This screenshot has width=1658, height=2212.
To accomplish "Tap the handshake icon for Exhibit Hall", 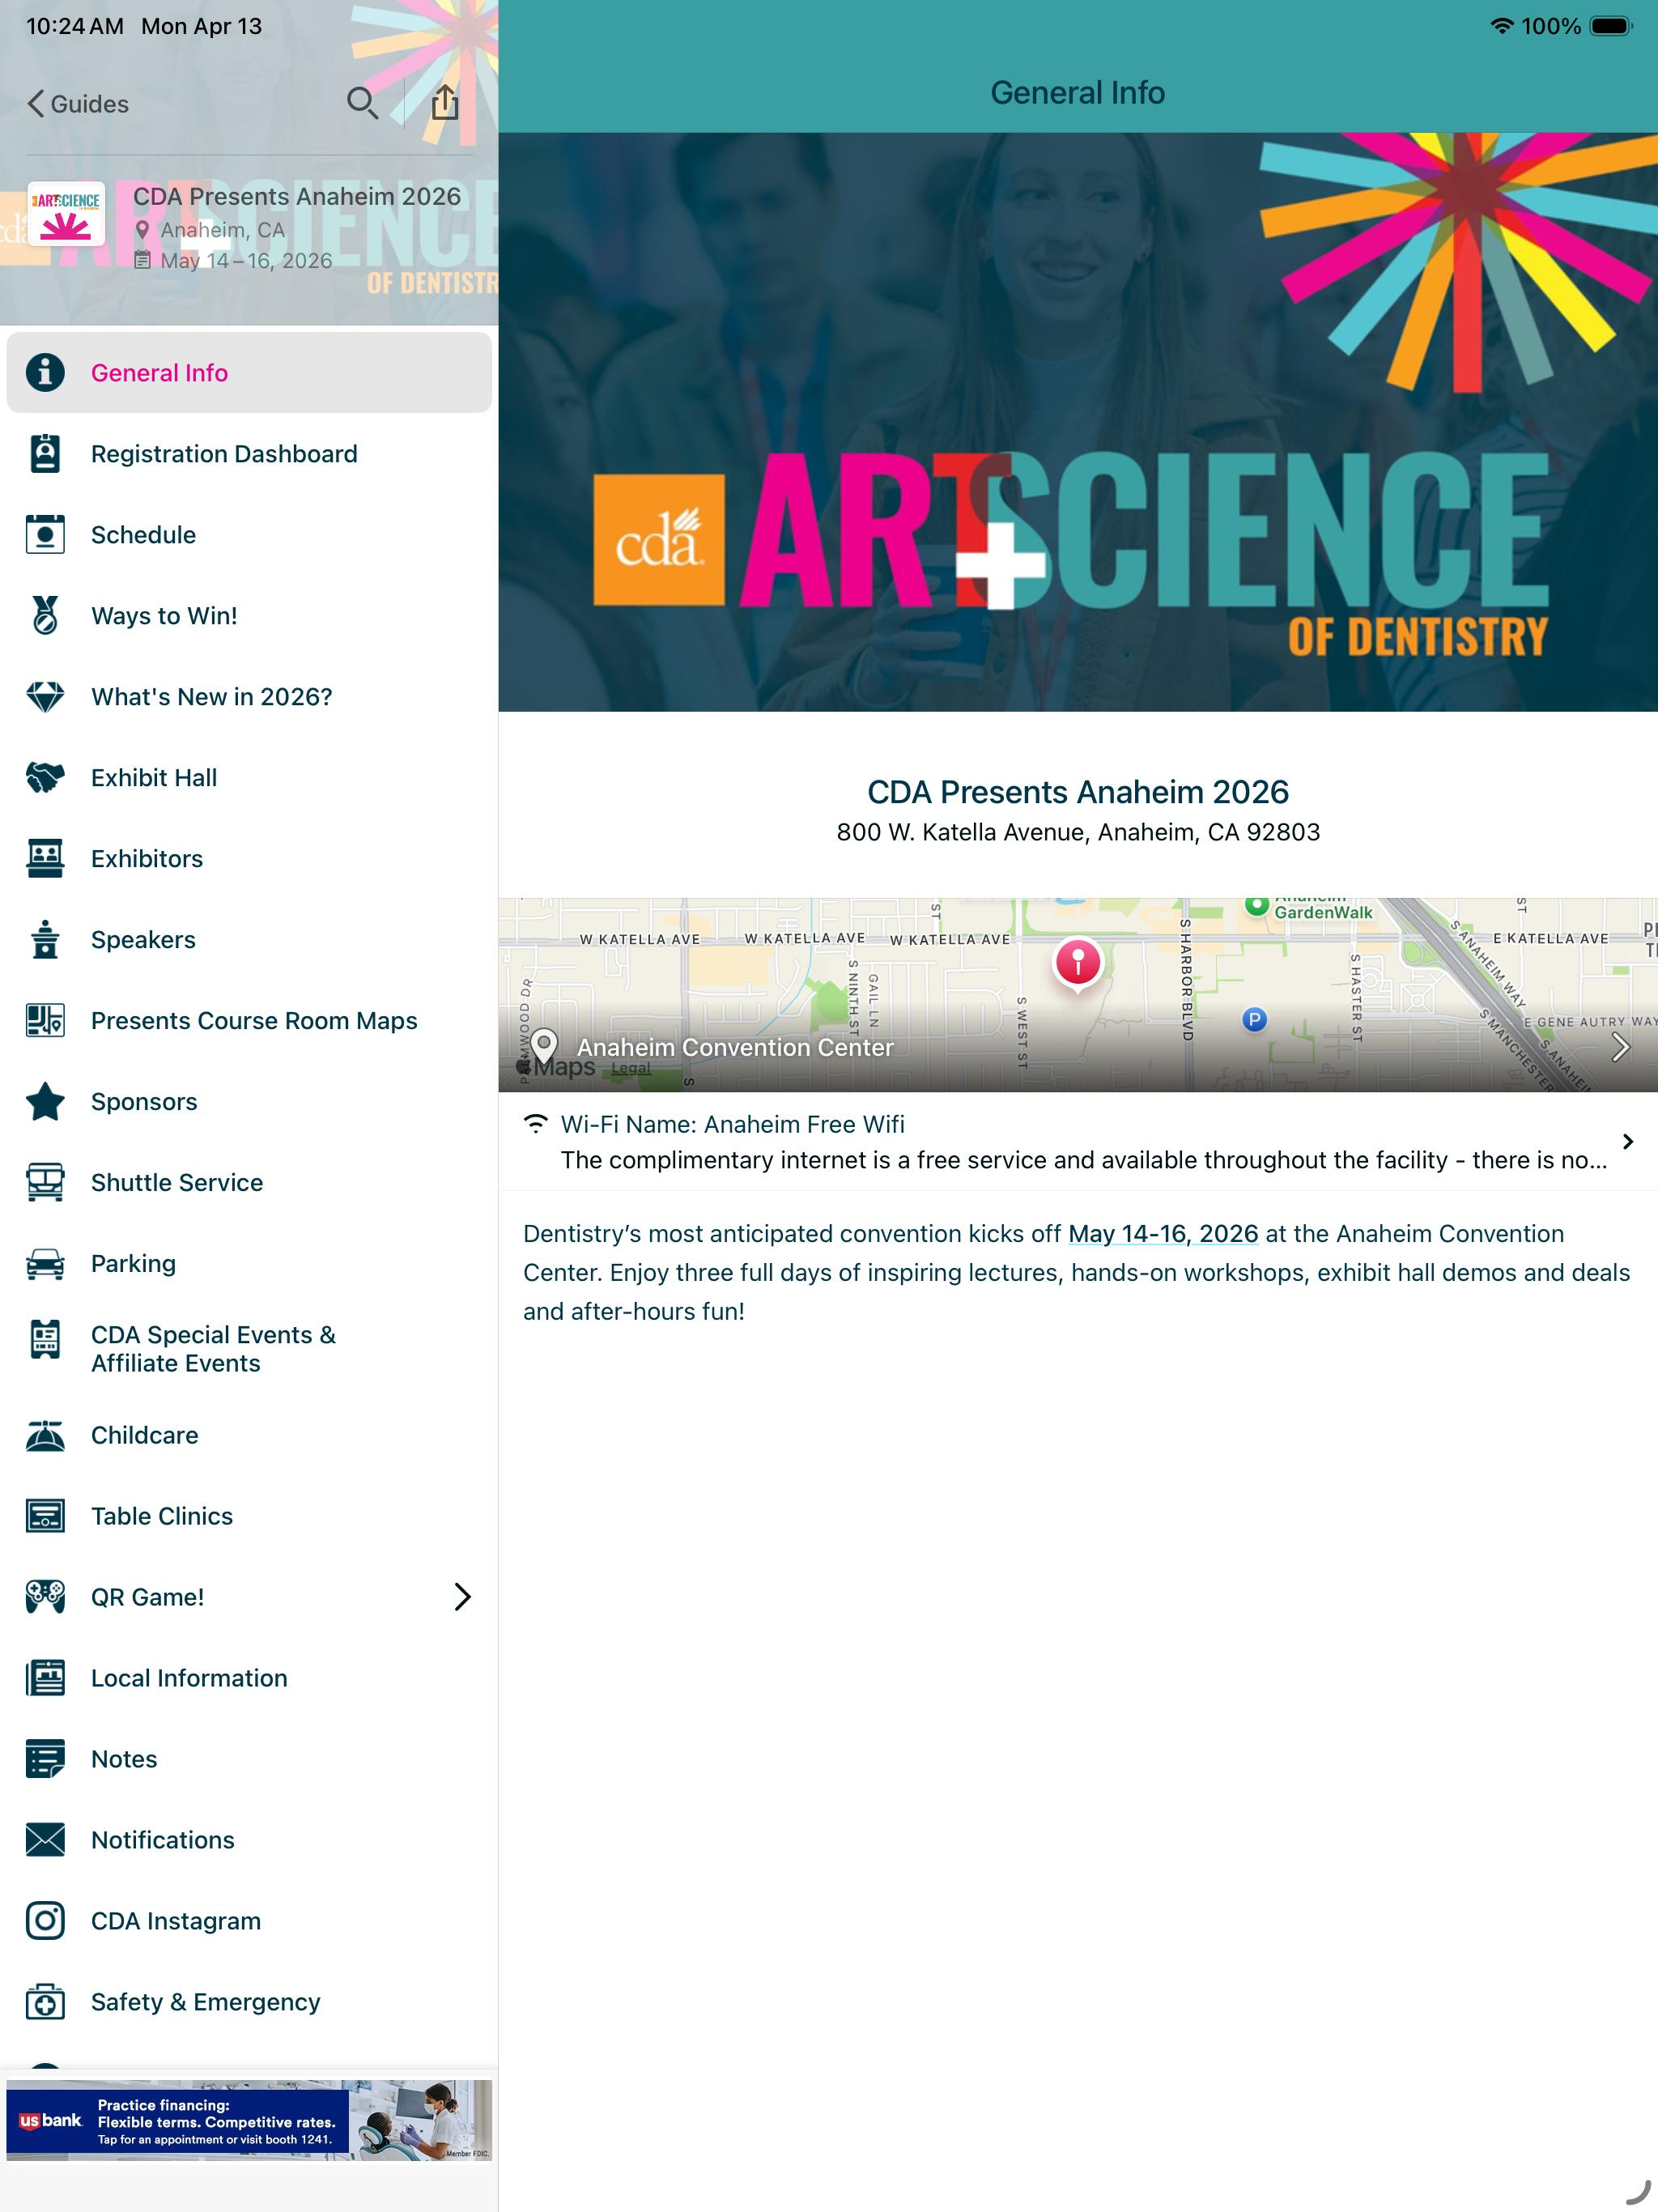I will (x=45, y=777).
